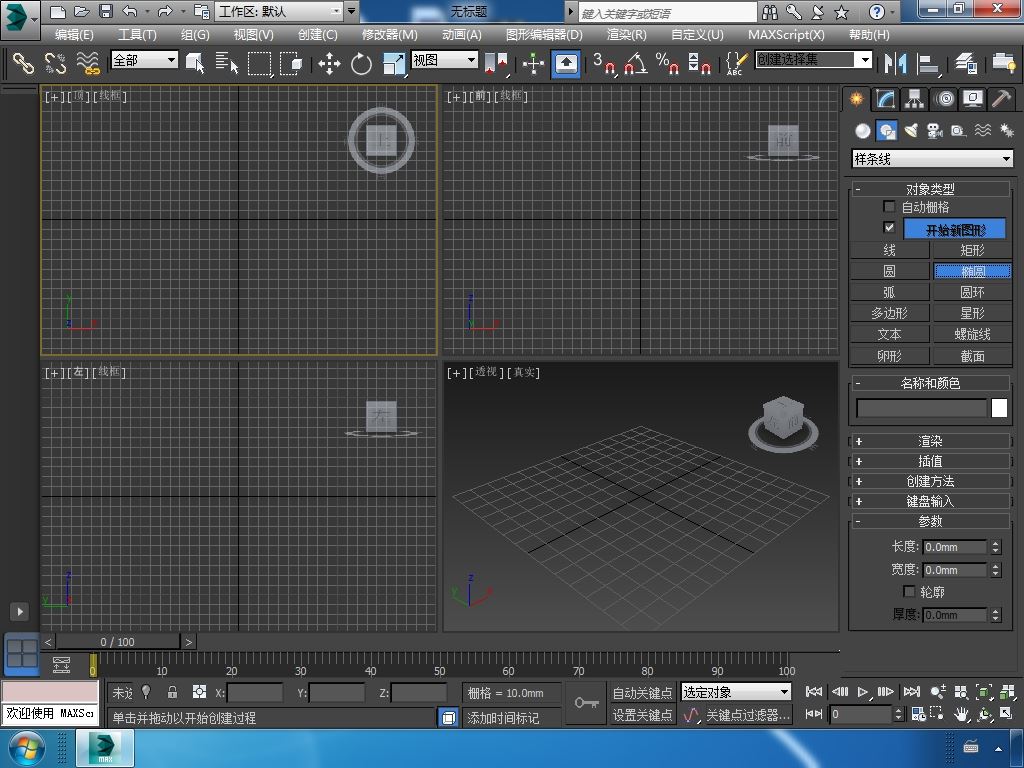Open the Utilities hammer tab
1024x768 pixels.
(1001, 99)
